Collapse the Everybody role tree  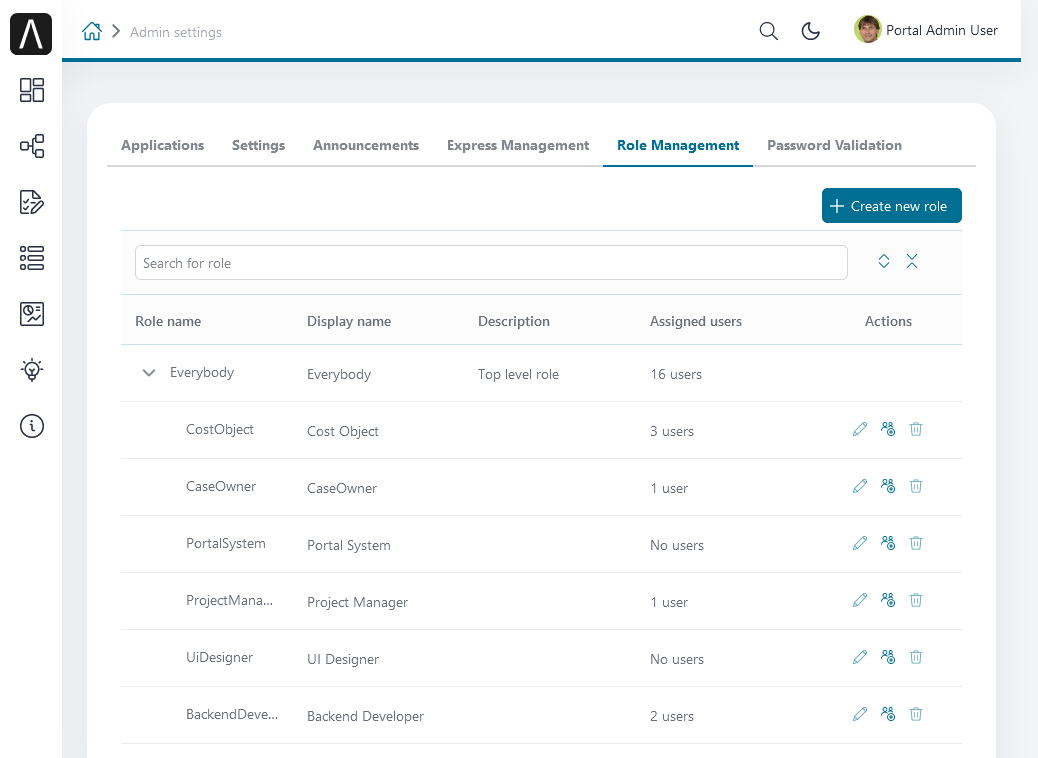[x=149, y=373]
